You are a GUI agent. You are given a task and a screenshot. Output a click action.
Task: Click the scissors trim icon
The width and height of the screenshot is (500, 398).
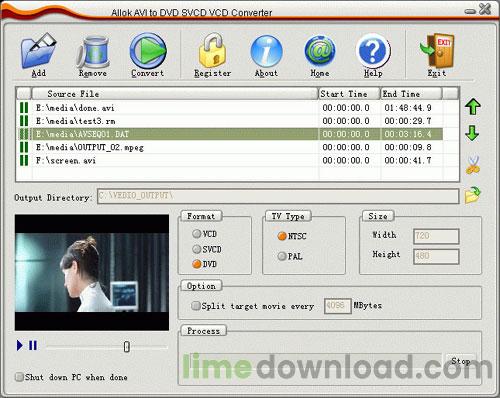(473, 165)
